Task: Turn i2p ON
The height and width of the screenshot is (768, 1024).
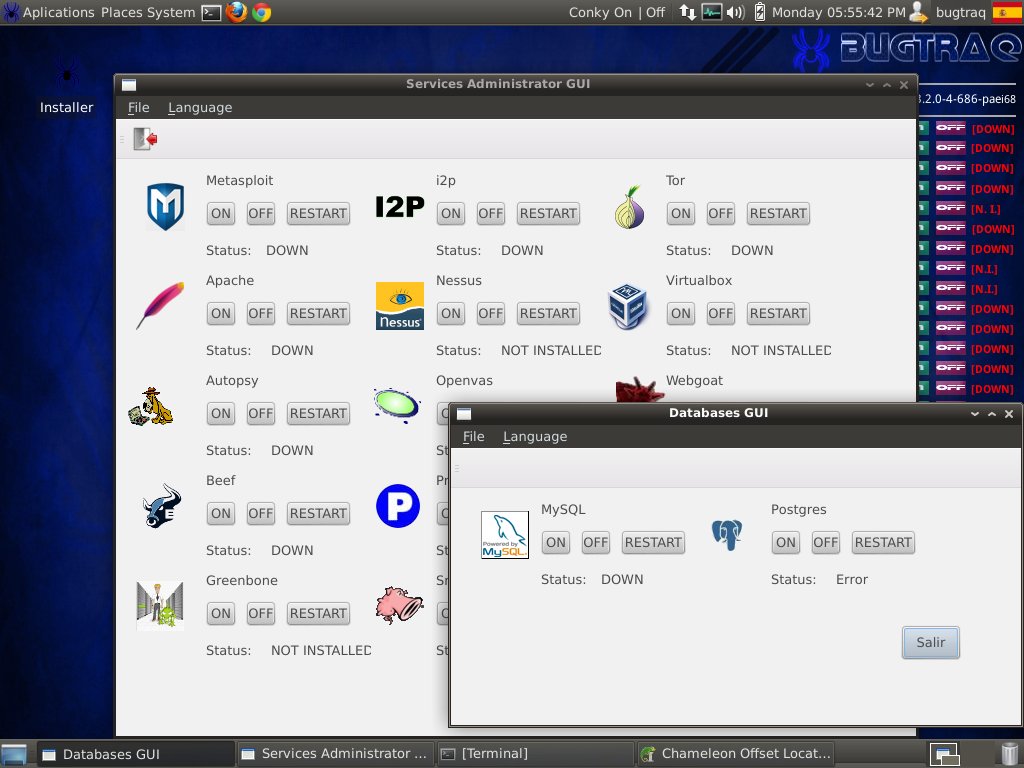Action: 451,214
